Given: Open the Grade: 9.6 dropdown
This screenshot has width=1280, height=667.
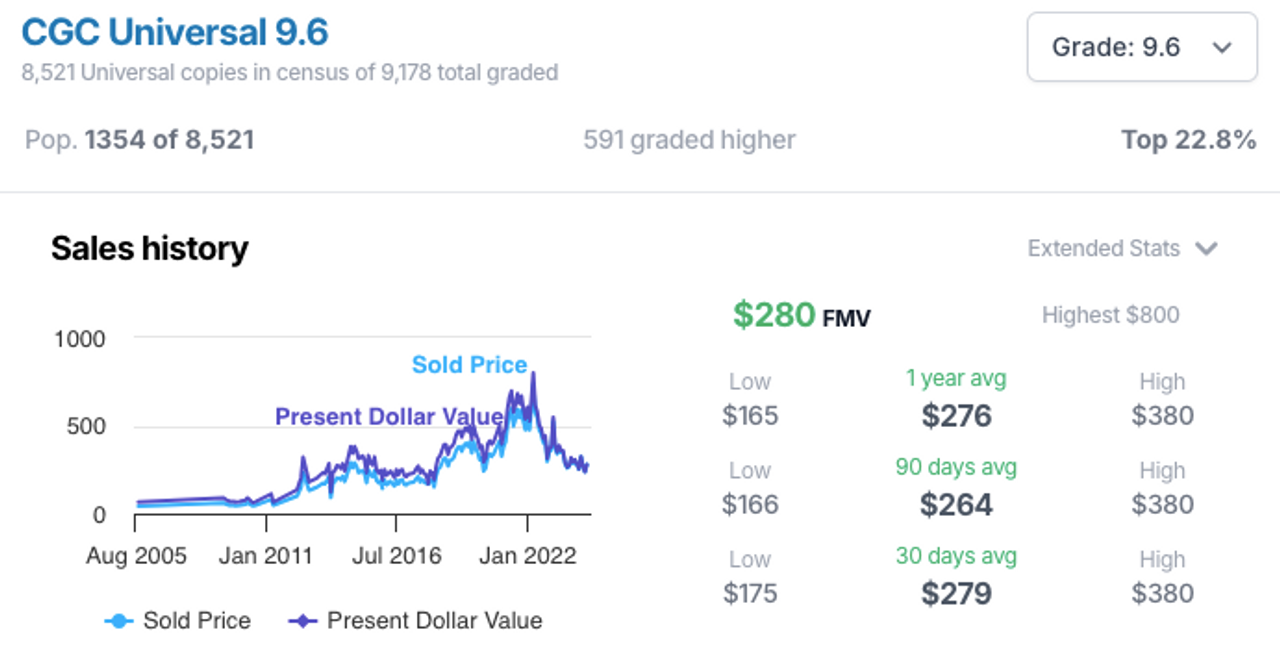Looking at the screenshot, I should (1142, 47).
